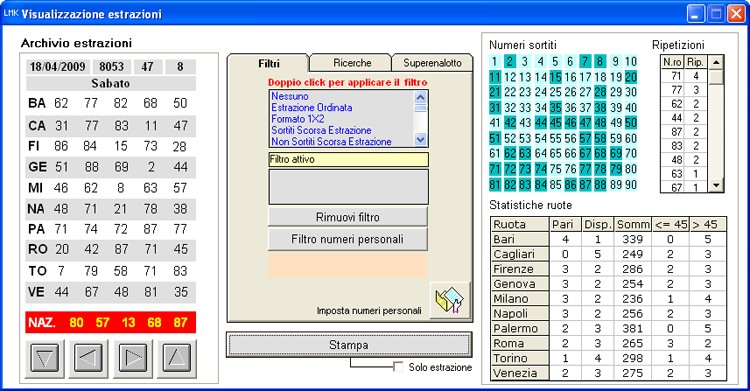Click the right-pointing triangle navigation button
The width and height of the screenshot is (750, 391).
(x=133, y=357)
